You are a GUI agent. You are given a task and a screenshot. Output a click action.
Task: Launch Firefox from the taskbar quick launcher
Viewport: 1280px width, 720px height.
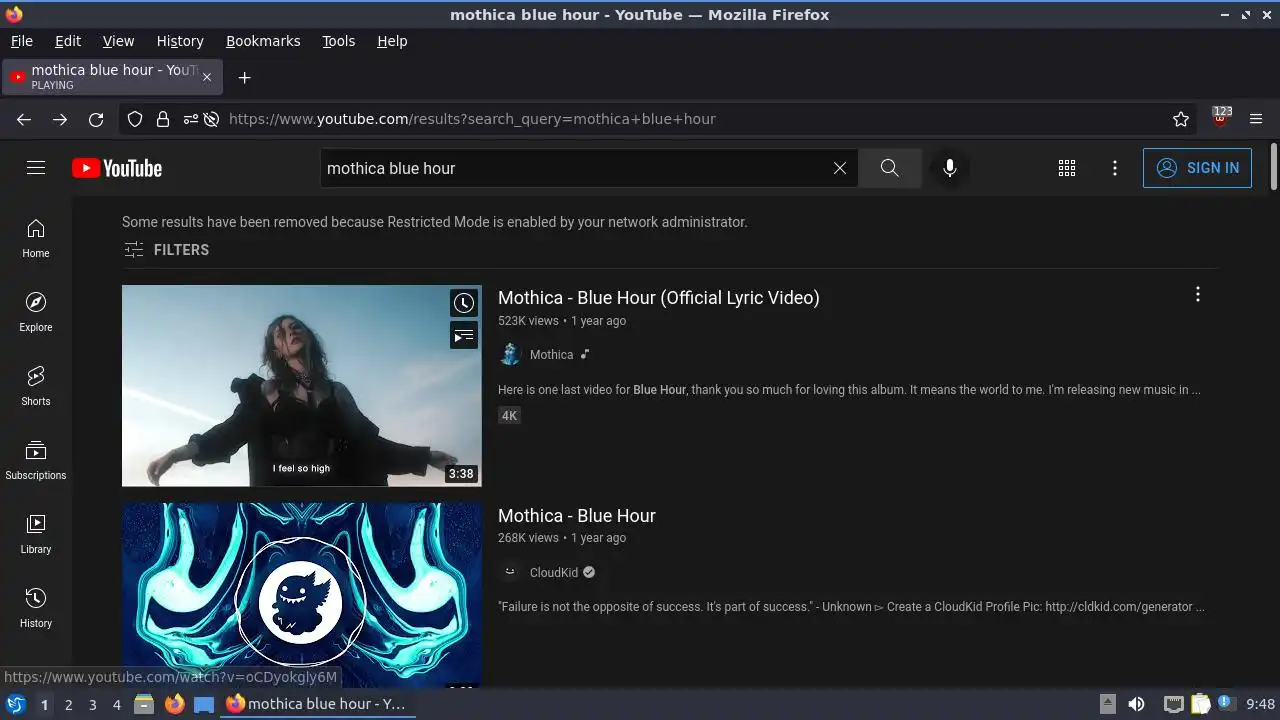(174, 704)
